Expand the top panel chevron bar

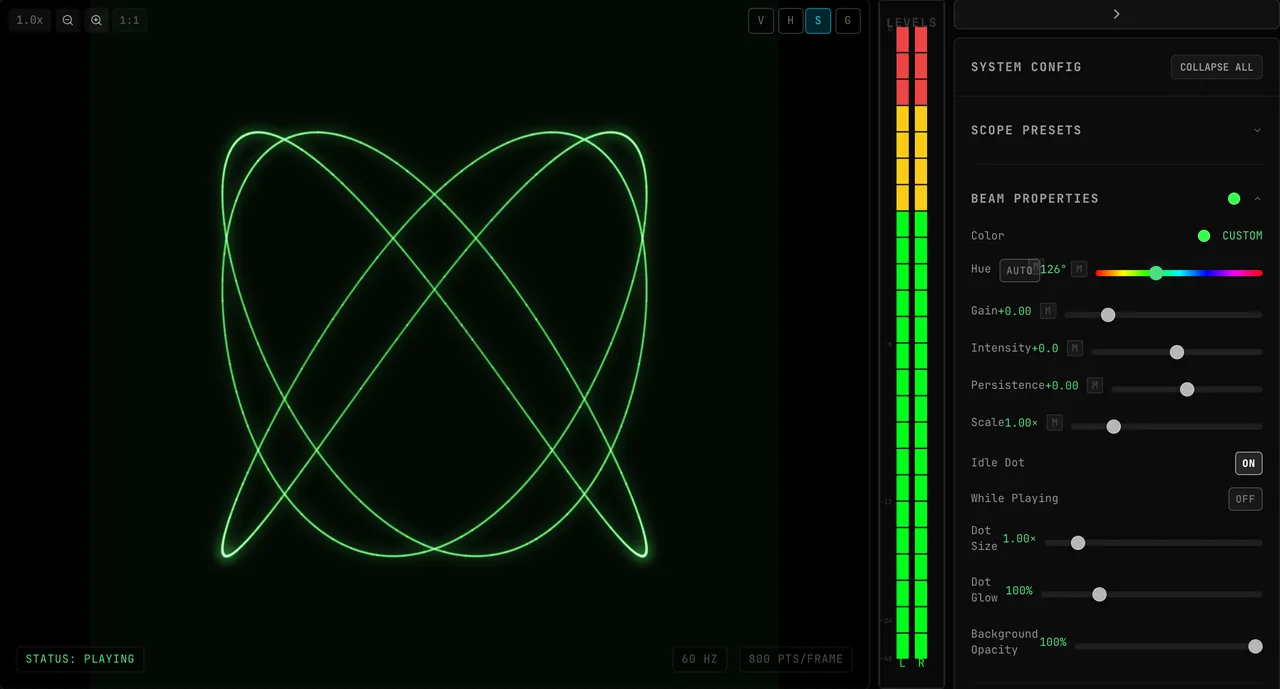tap(1116, 14)
